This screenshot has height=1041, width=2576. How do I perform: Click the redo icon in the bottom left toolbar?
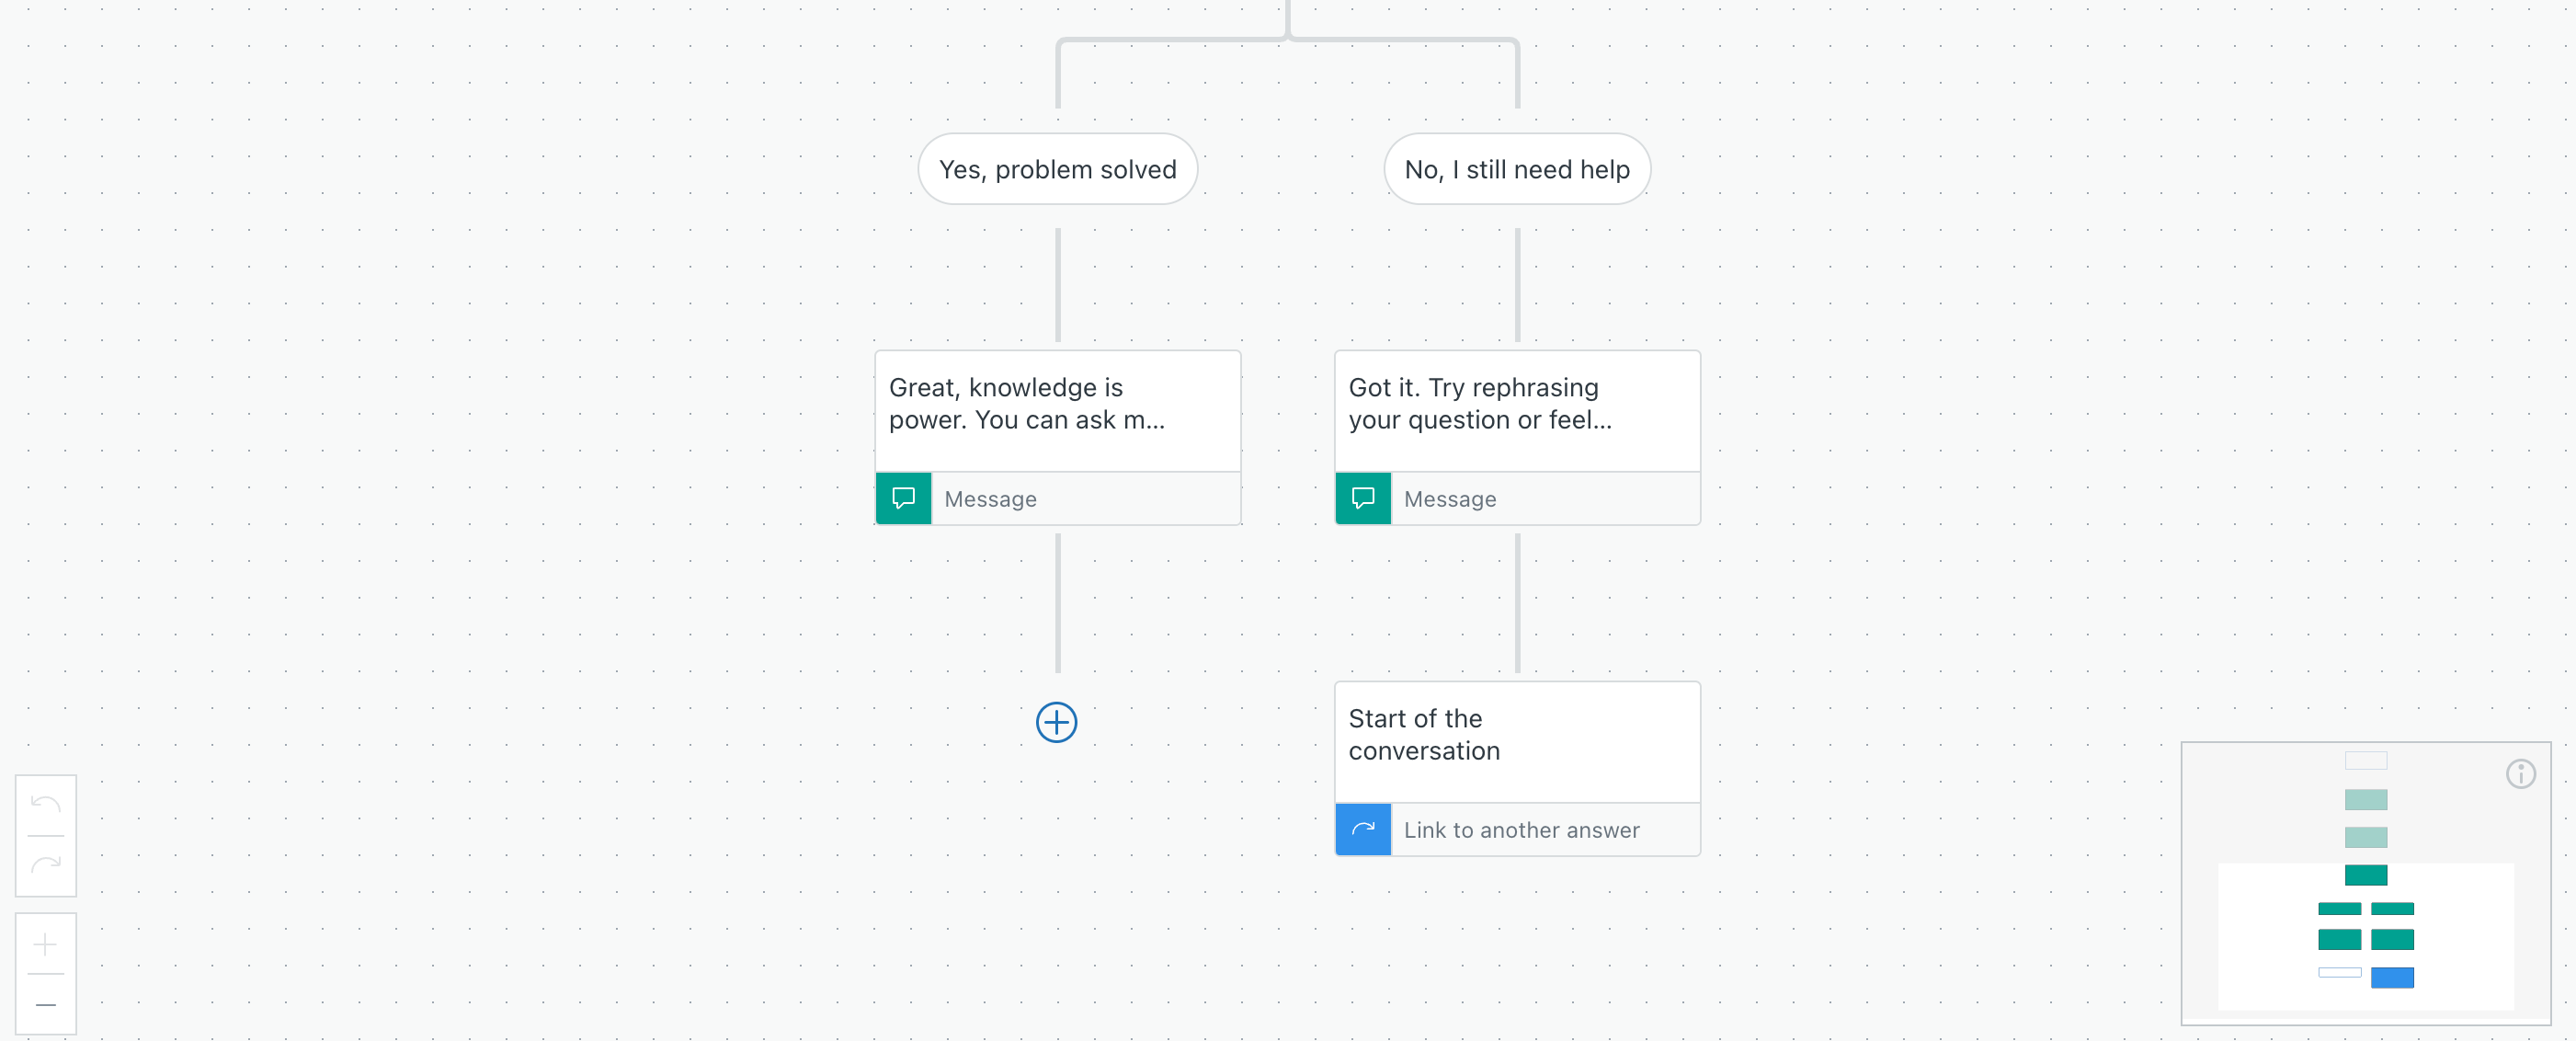click(x=46, y=862)
